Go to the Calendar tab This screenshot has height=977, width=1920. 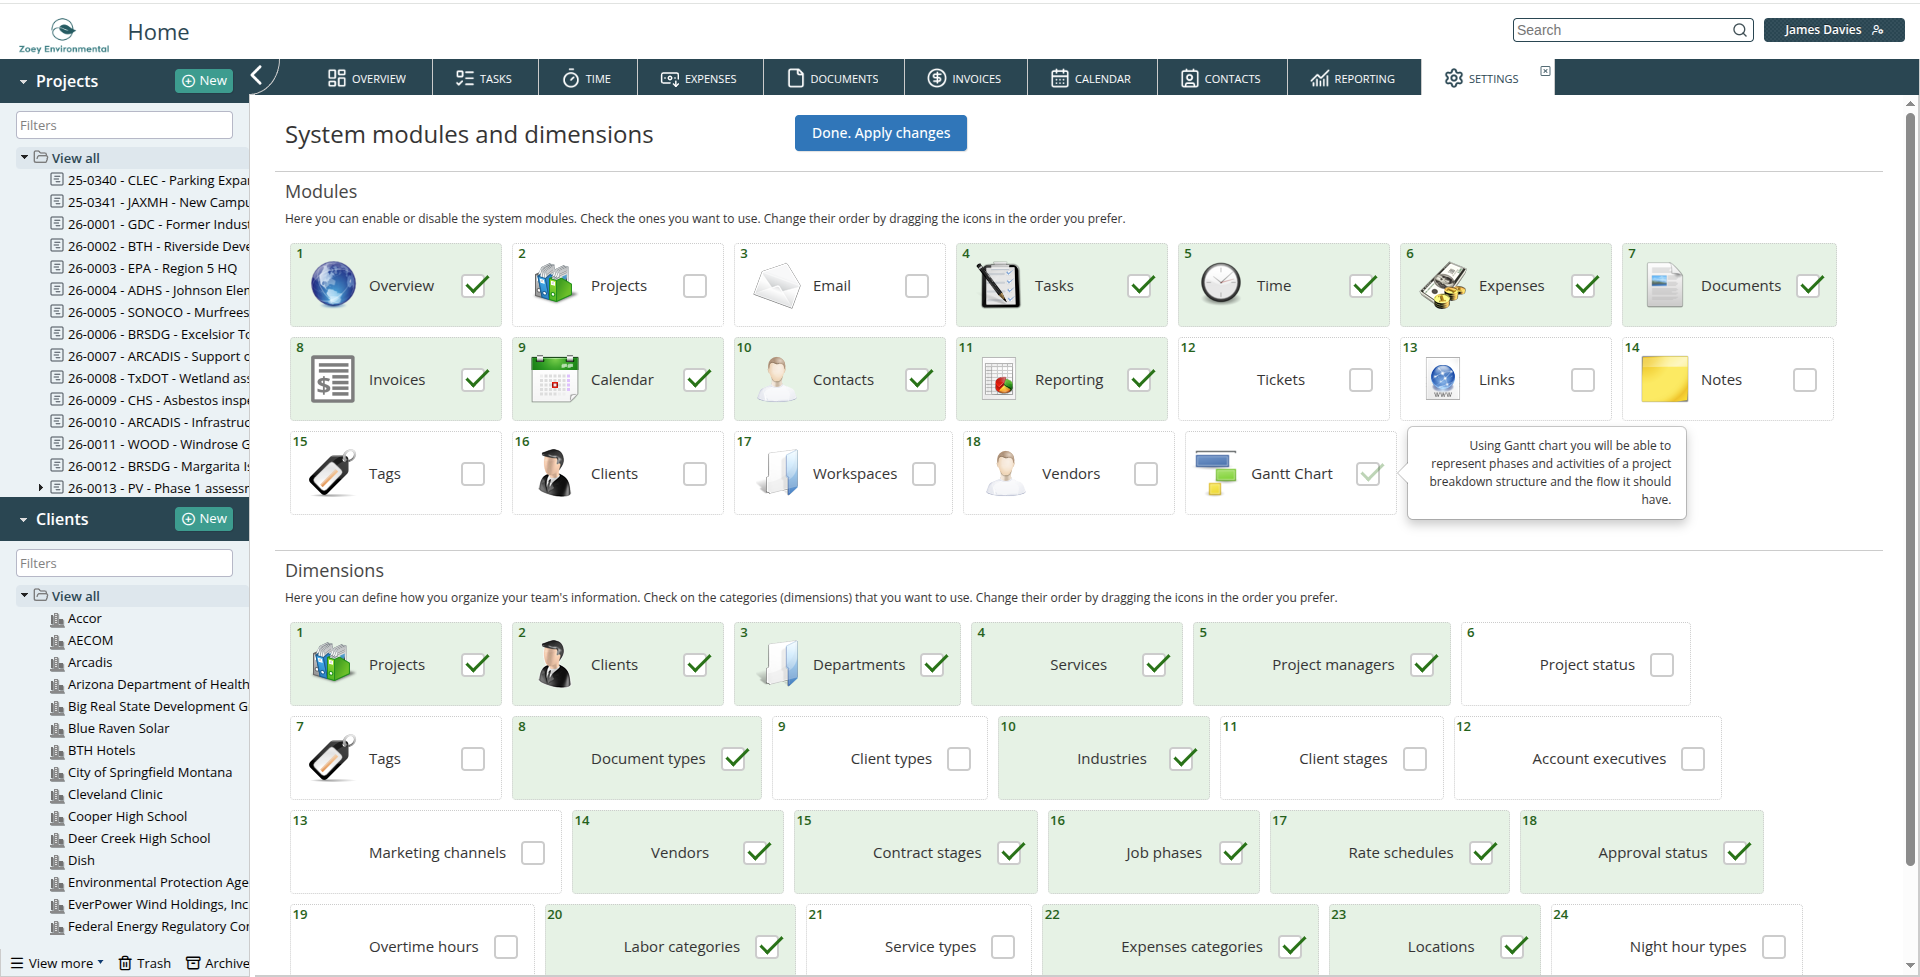click(1091, 78)
